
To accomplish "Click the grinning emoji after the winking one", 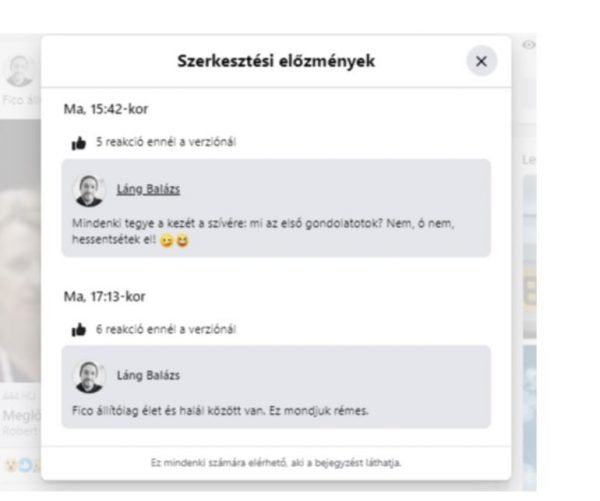I will 182,241.
